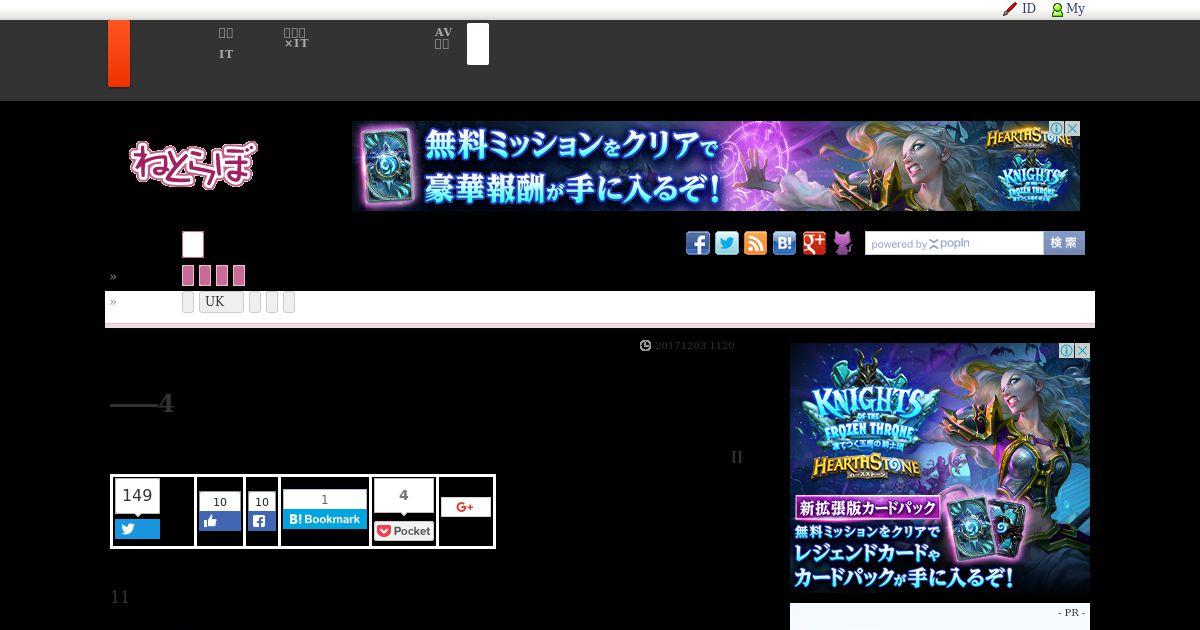Screen dimensions: 1200x630
Task: Click the Facebook 'f' share button
Action: pos(262,521)
